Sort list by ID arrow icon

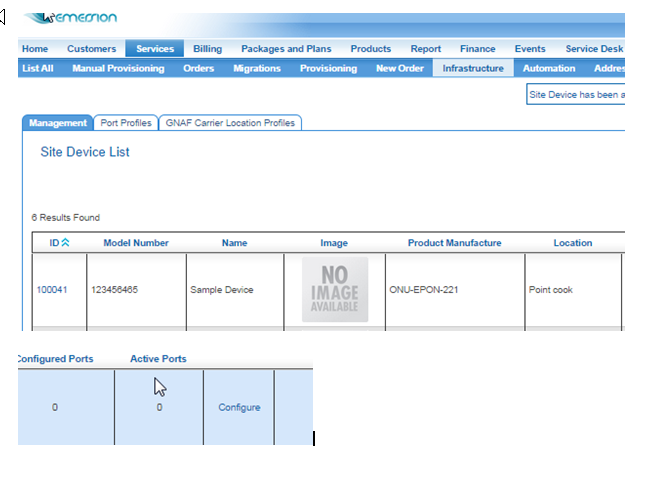click(x=65, y=243)
